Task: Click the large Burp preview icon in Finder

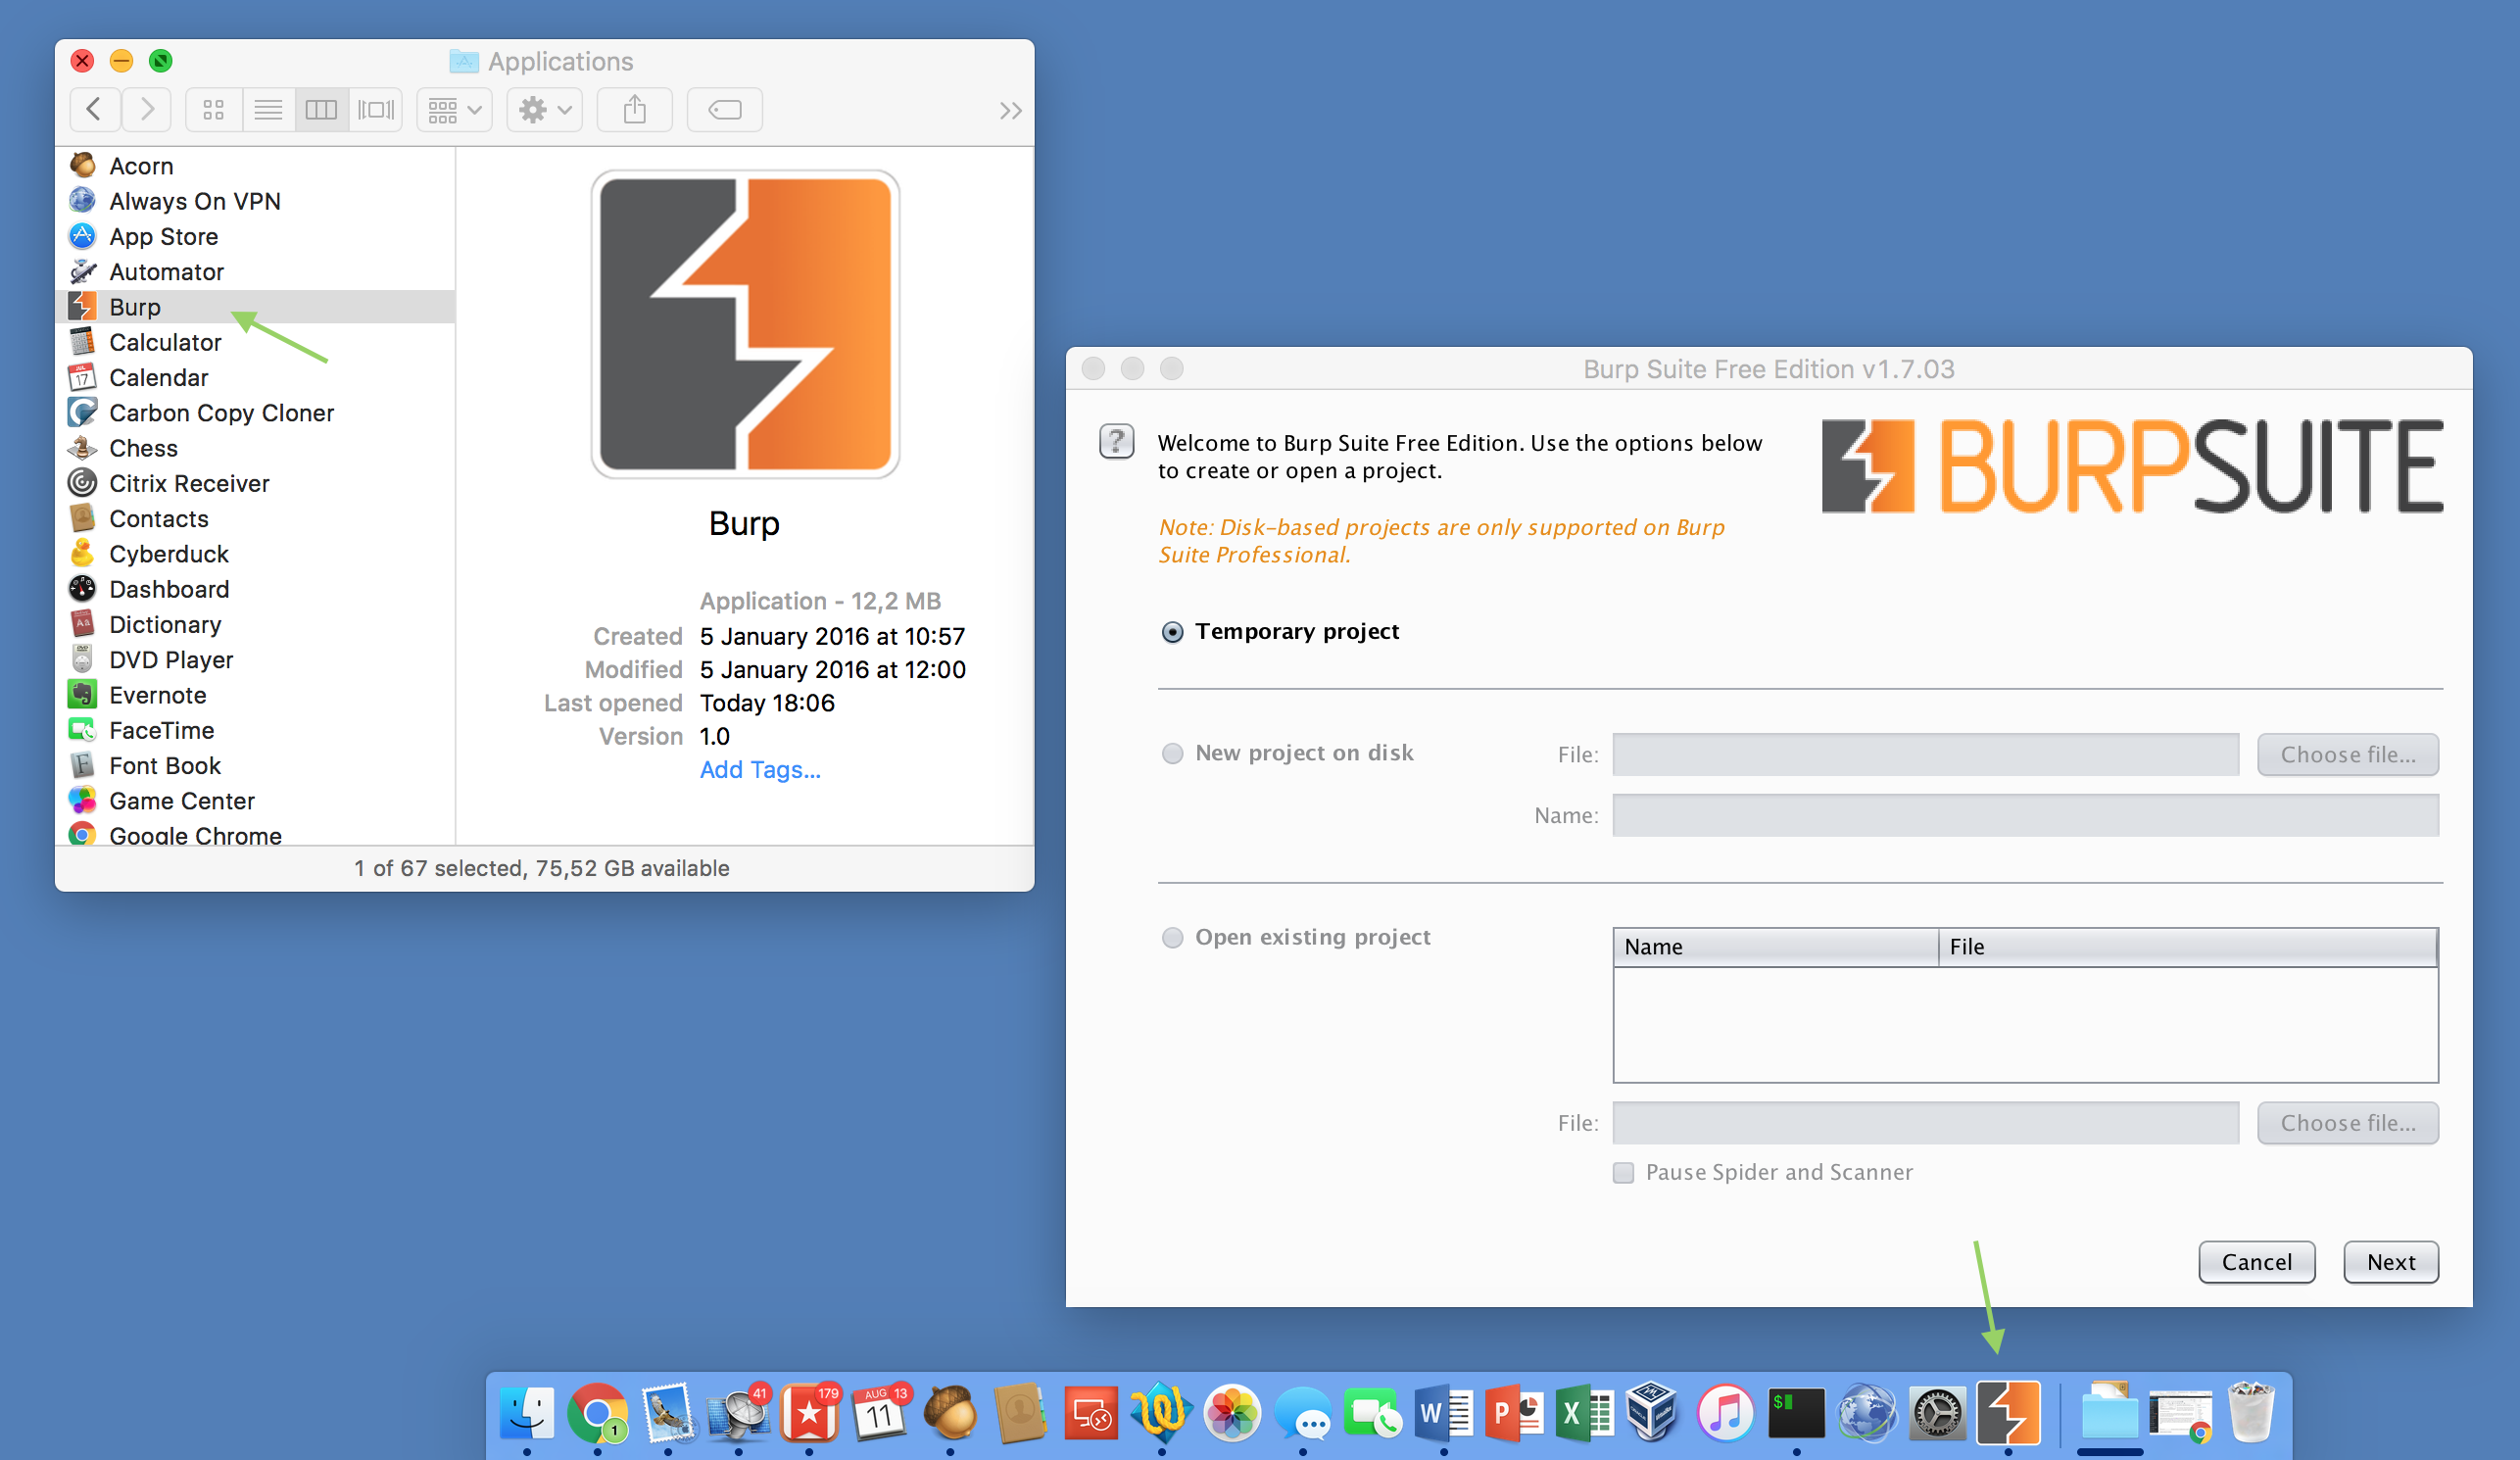Action: 745,324
